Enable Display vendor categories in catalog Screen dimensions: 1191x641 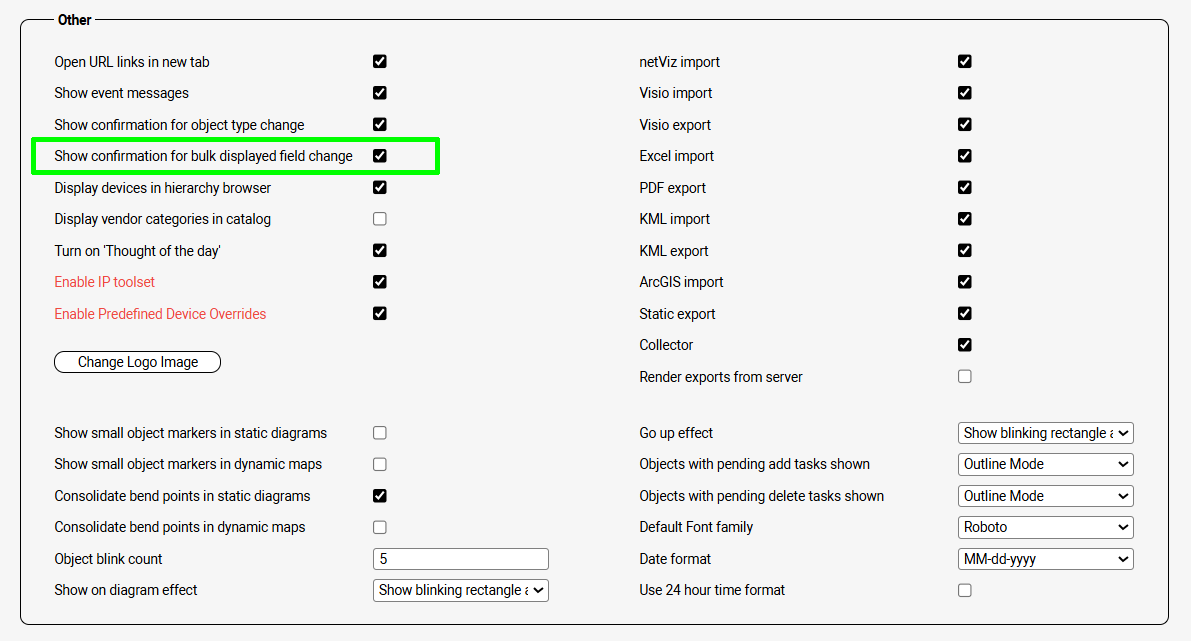tap(380, 219)
